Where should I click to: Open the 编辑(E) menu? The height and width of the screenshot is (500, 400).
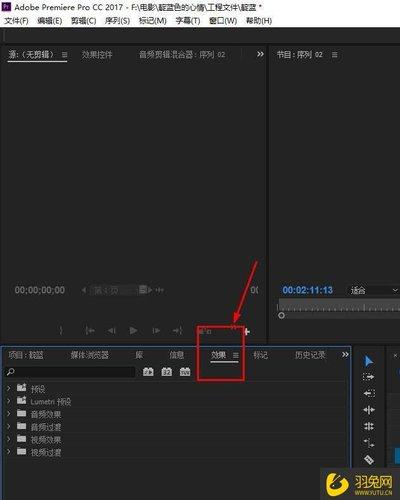(x=49, y=21)
